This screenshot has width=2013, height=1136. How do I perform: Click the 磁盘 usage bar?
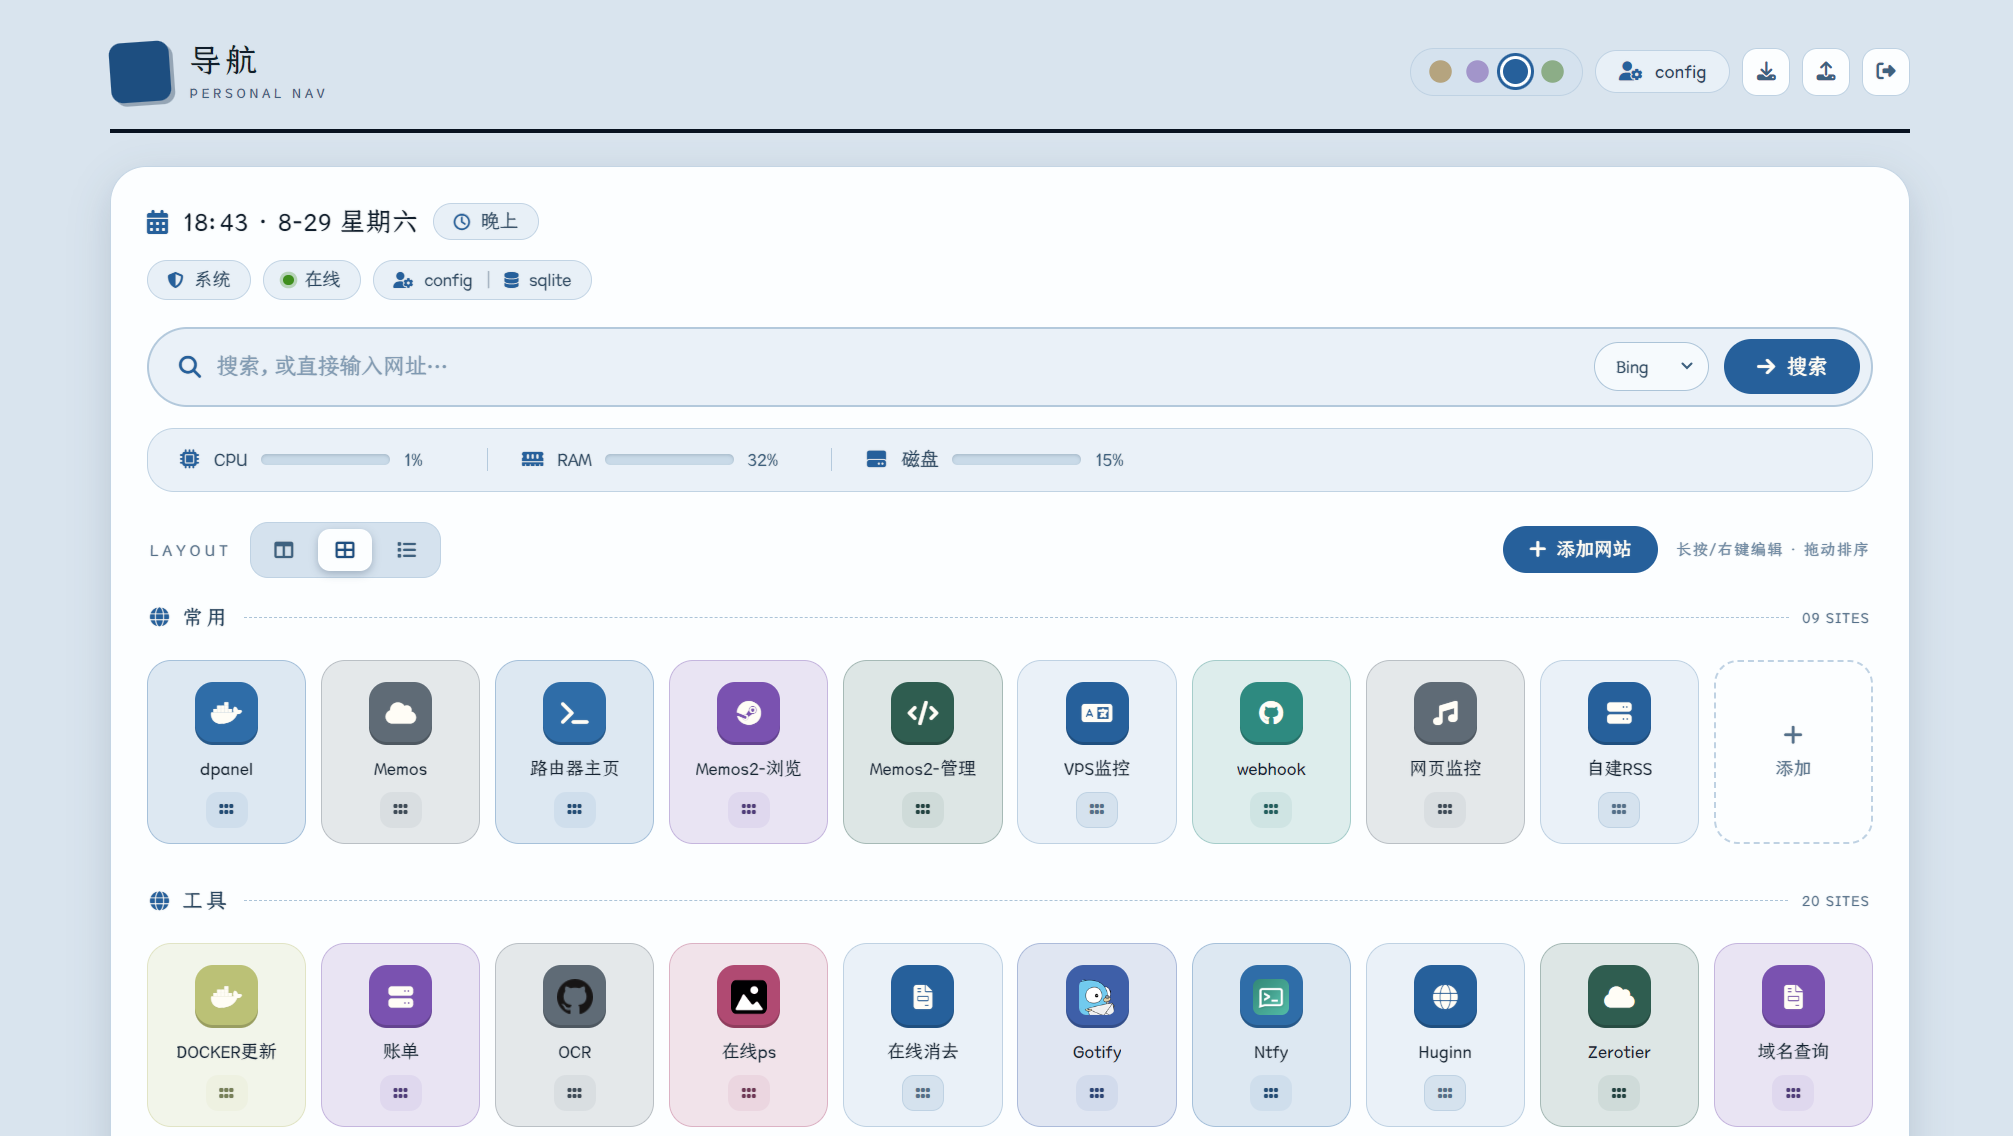[1016, 460]
